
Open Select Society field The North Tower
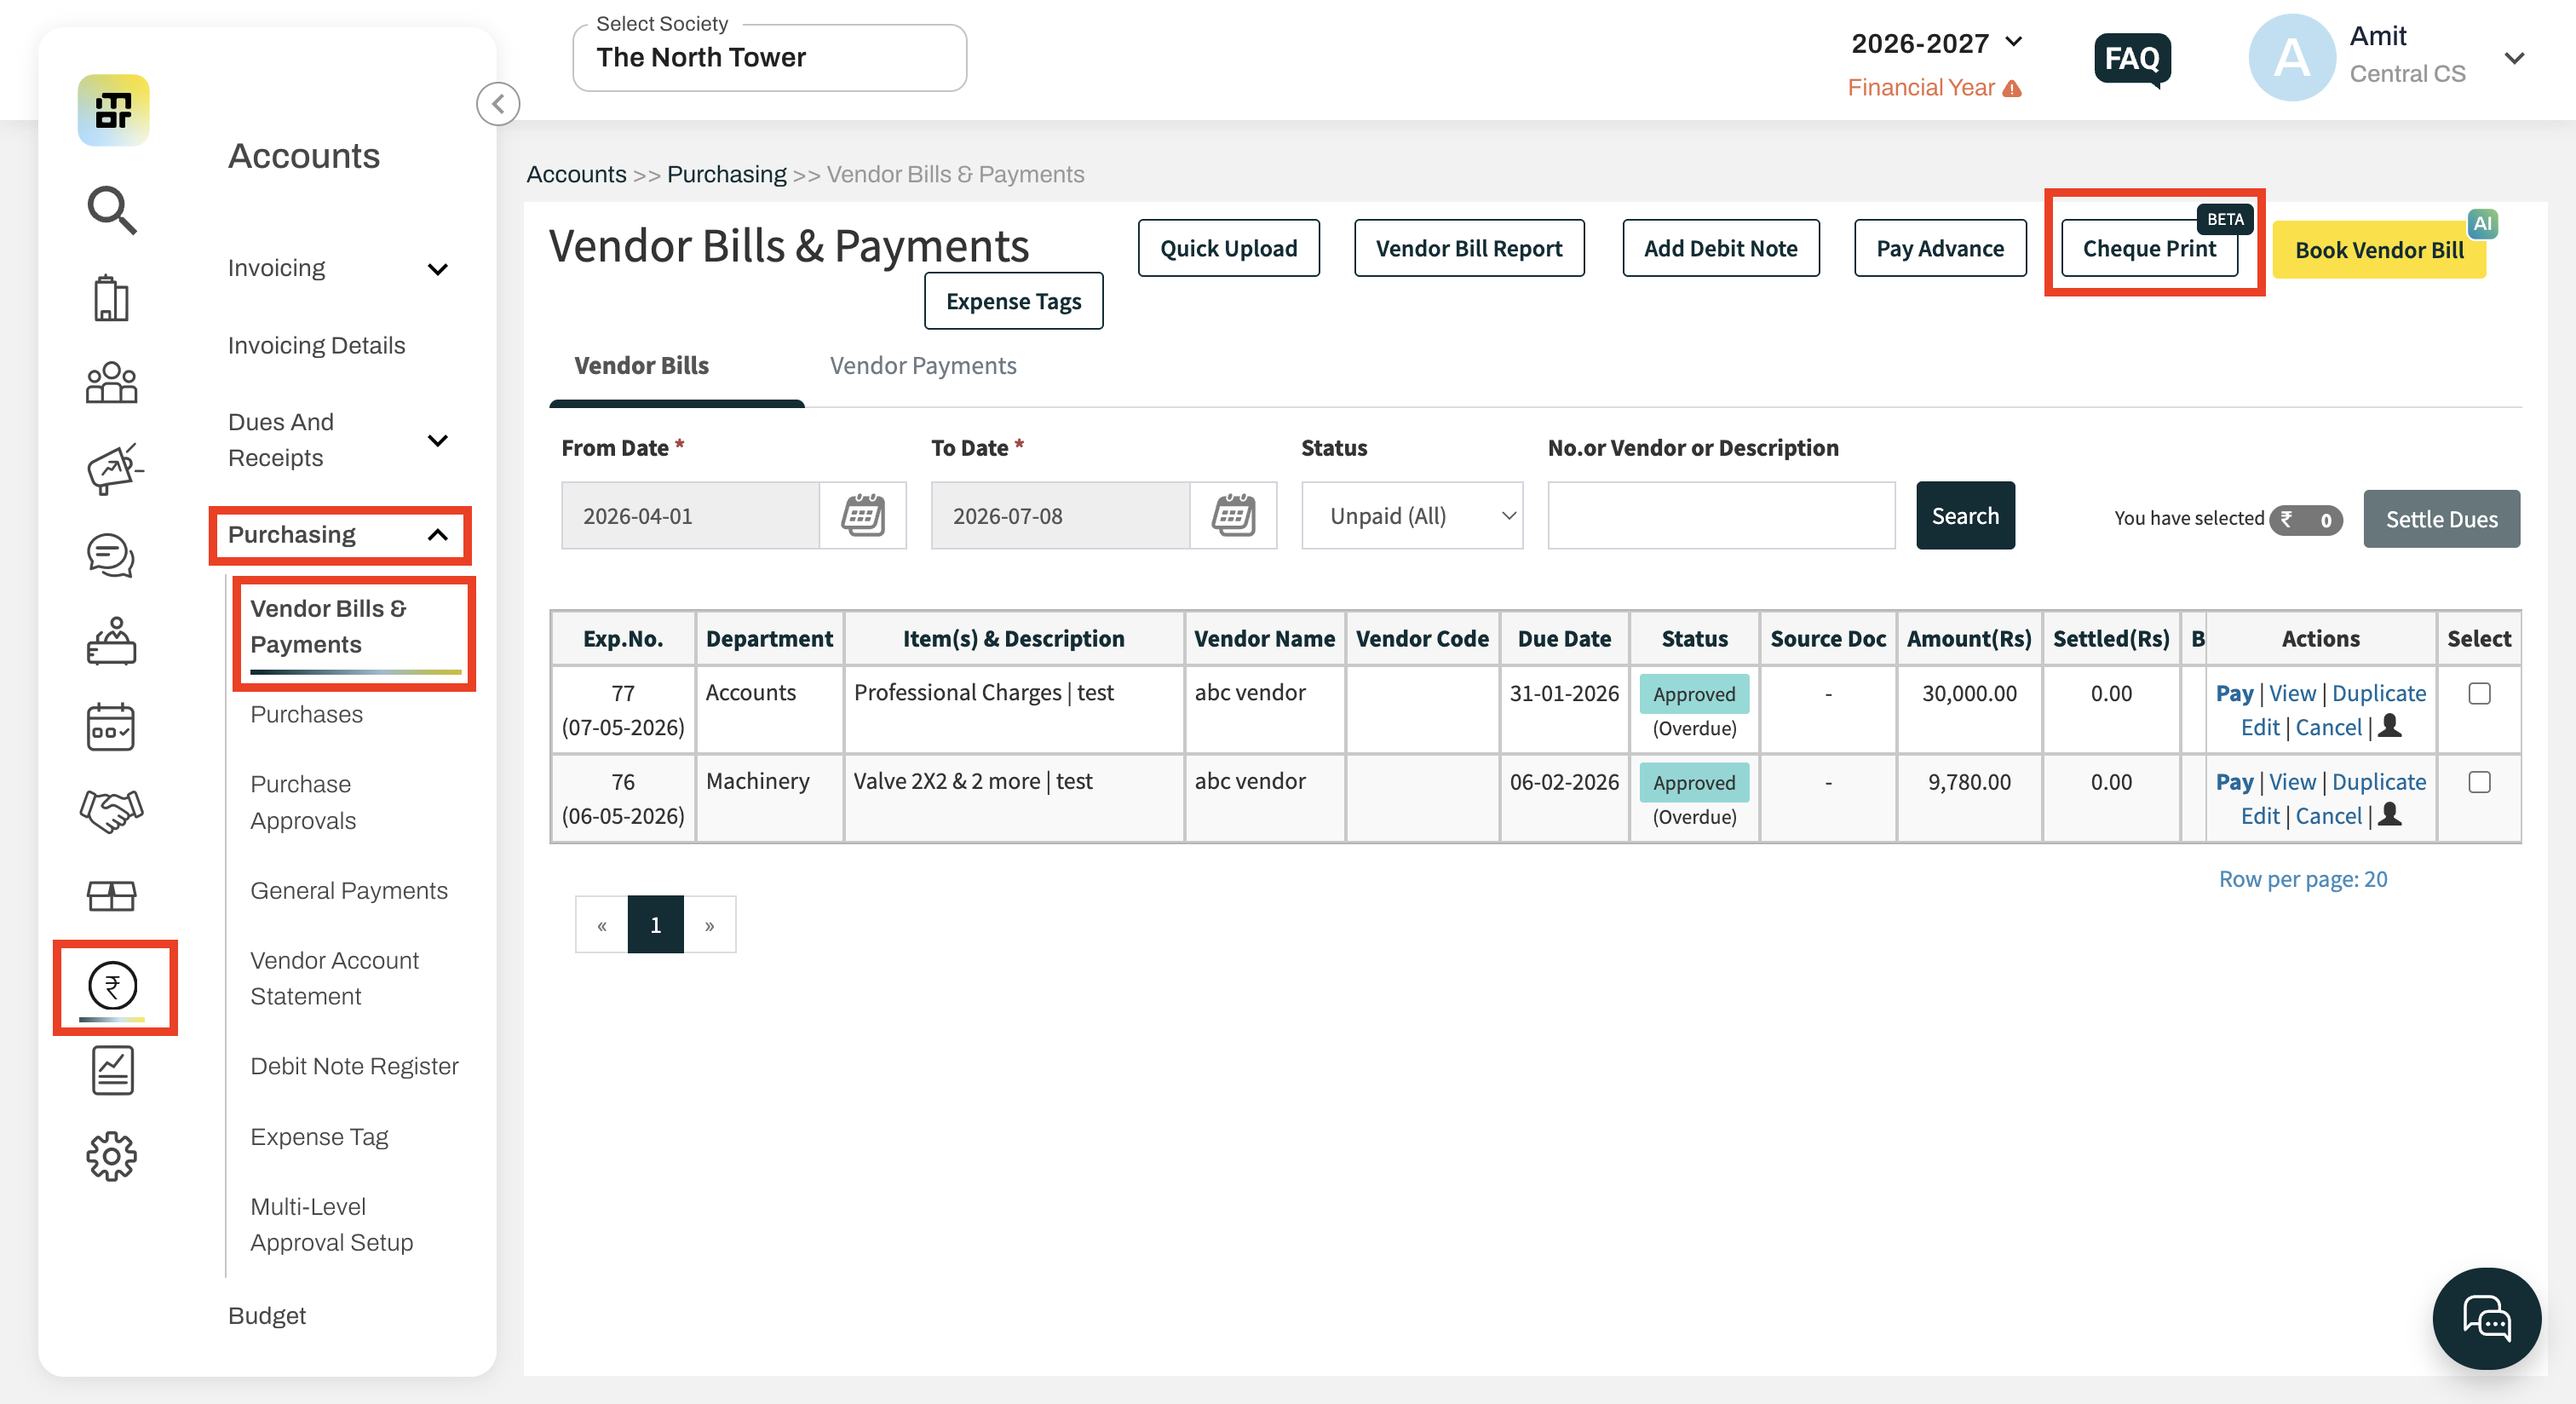click(x=769, y=58)
